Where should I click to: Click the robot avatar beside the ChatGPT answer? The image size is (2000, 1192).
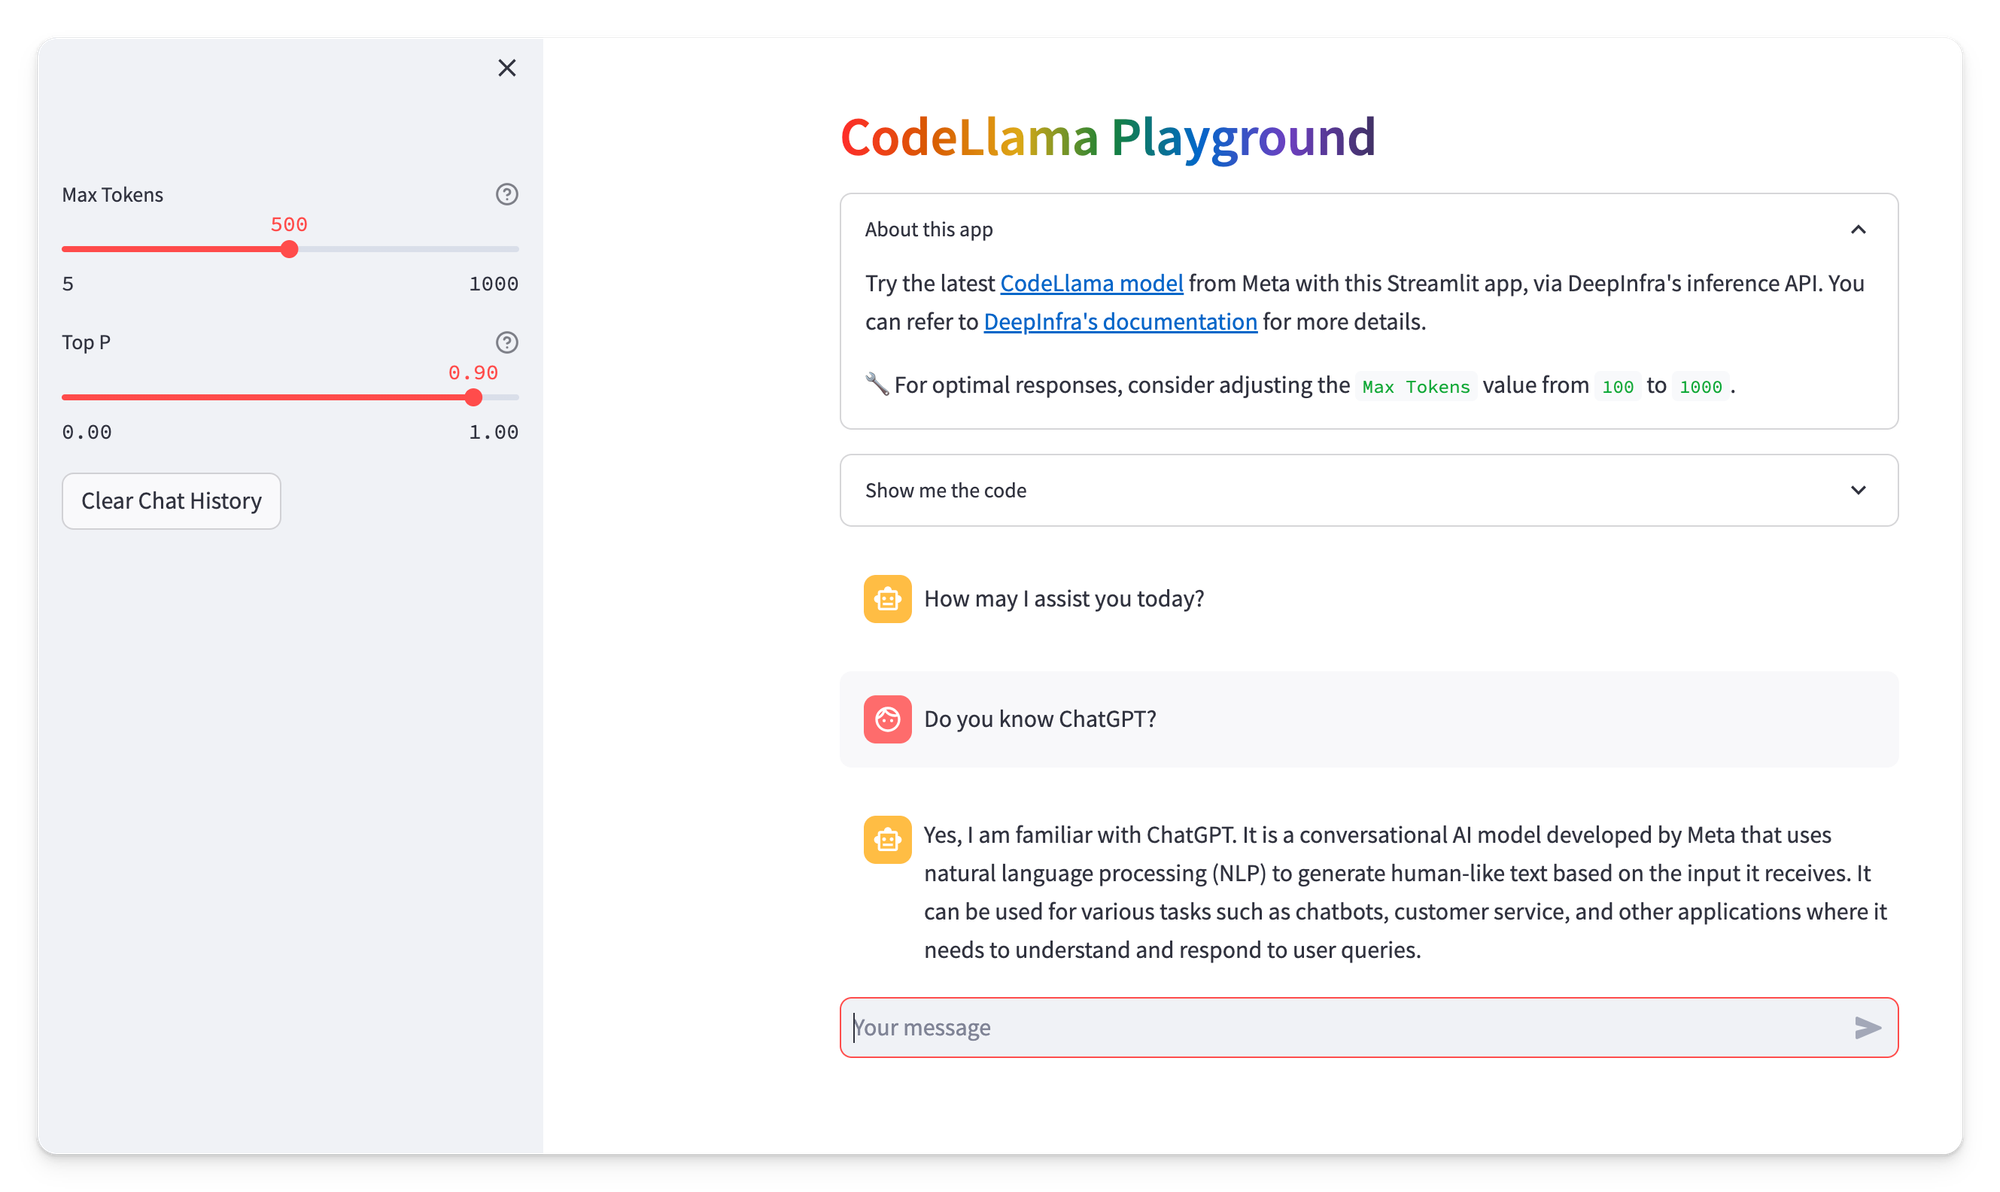[887, 839]
